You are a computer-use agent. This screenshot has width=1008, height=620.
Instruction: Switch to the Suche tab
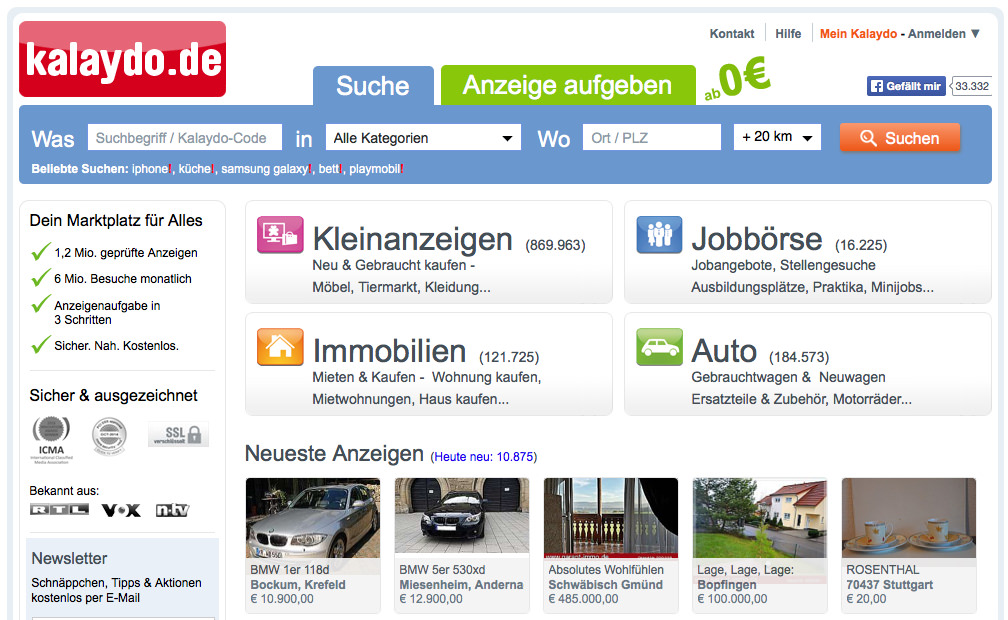coord(373,86)
